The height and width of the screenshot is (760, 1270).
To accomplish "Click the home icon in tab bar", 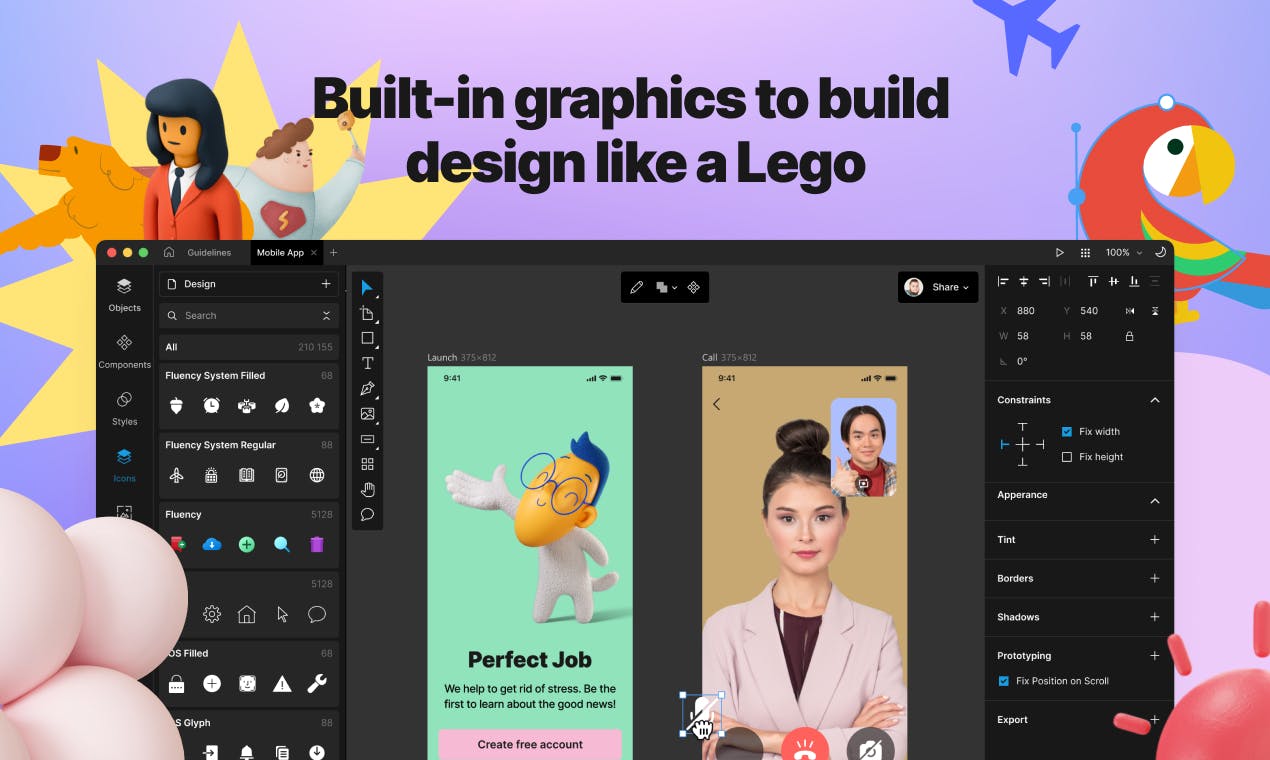I will pyautogui.click(x=169, y=253).
